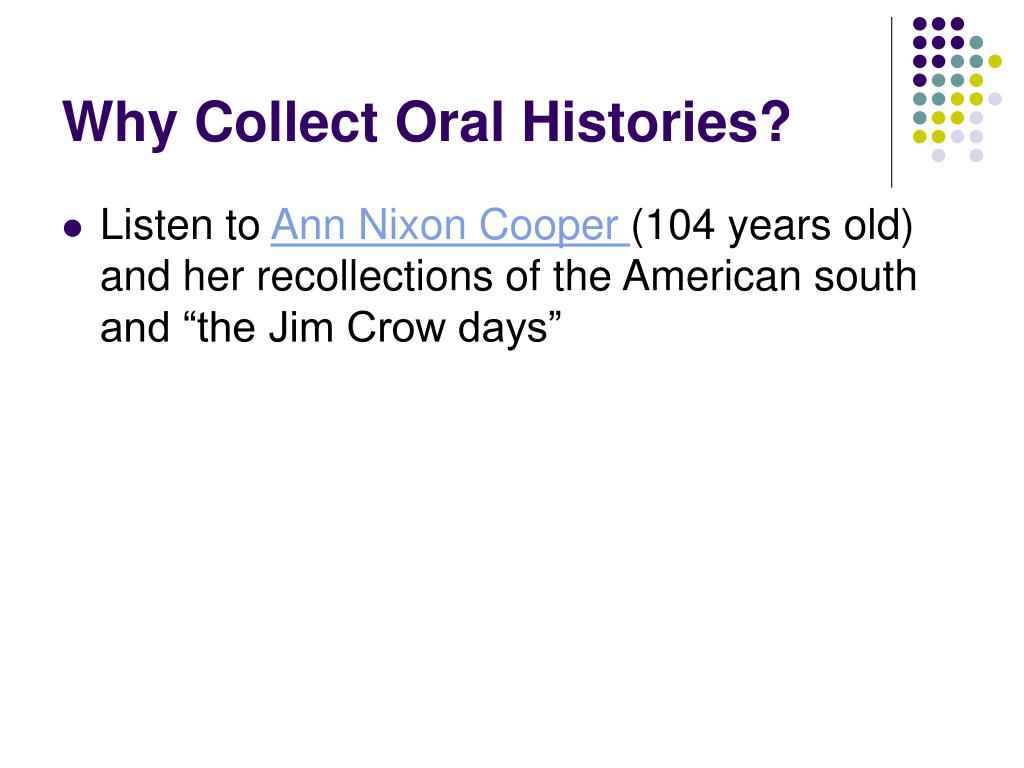Click the round bullet before "Listen to"
The width and height of the screenshot is (1024, 768).
tap(73, 229)
